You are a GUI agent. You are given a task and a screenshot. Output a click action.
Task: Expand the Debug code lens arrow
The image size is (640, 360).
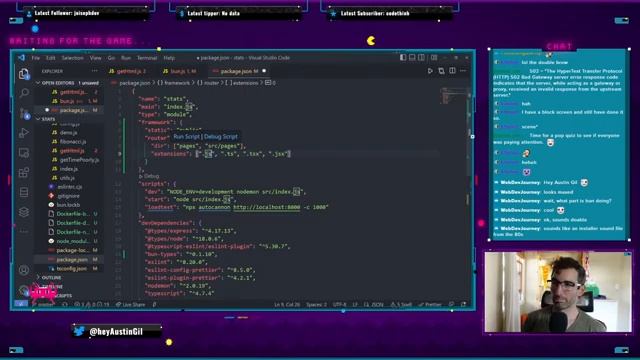[x=141, y=176]
